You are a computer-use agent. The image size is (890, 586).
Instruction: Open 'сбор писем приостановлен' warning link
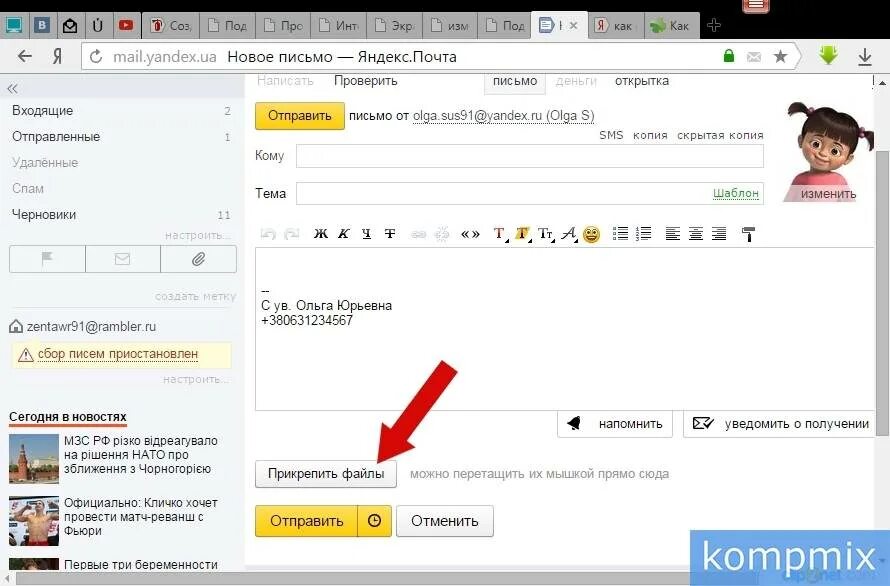118,354
